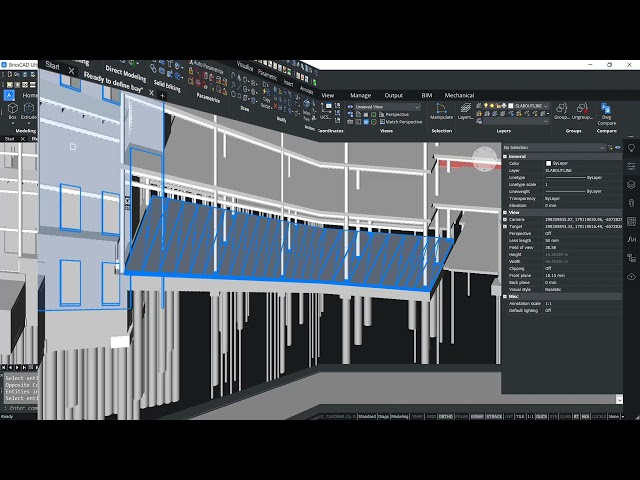The width and height of the screenshot is (640, 480).
Task: Open the Structure tree panel icon
Action: coord(631,258)
